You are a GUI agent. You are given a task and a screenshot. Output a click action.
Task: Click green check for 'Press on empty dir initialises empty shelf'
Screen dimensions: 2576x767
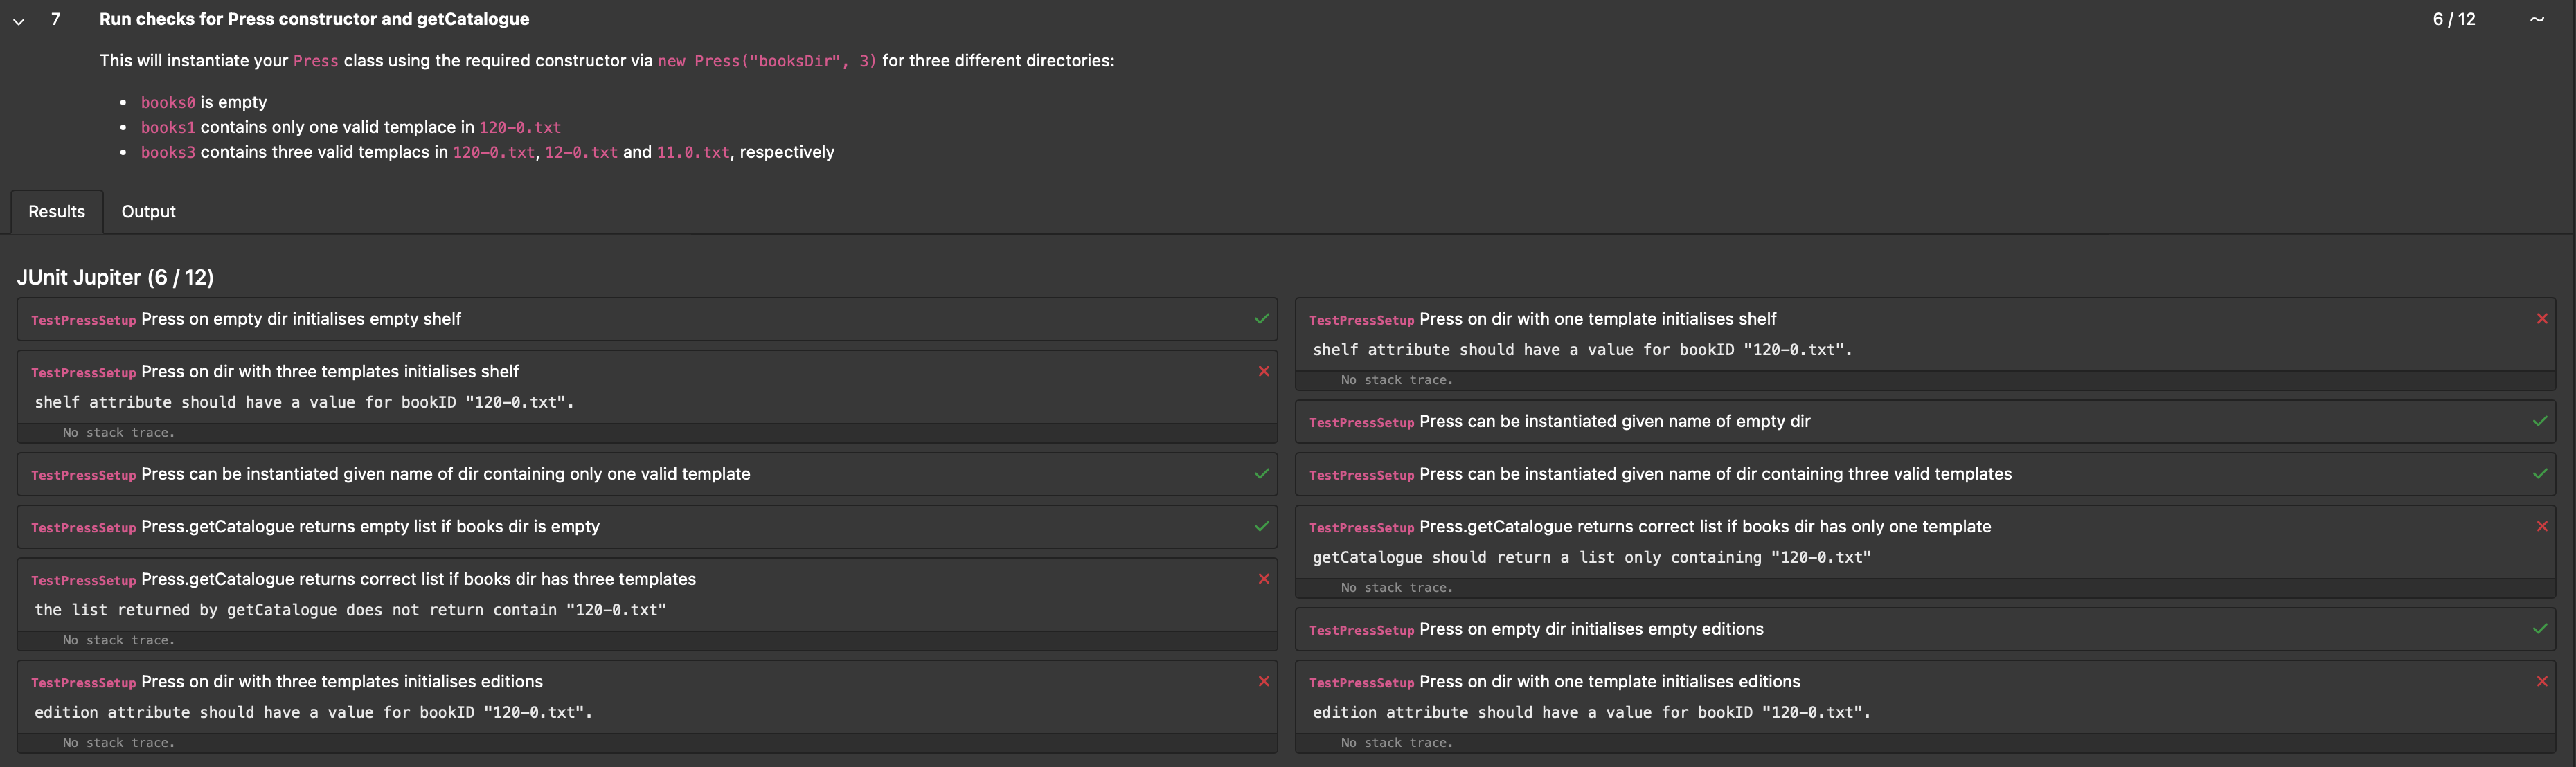(x=1262, y=319)
